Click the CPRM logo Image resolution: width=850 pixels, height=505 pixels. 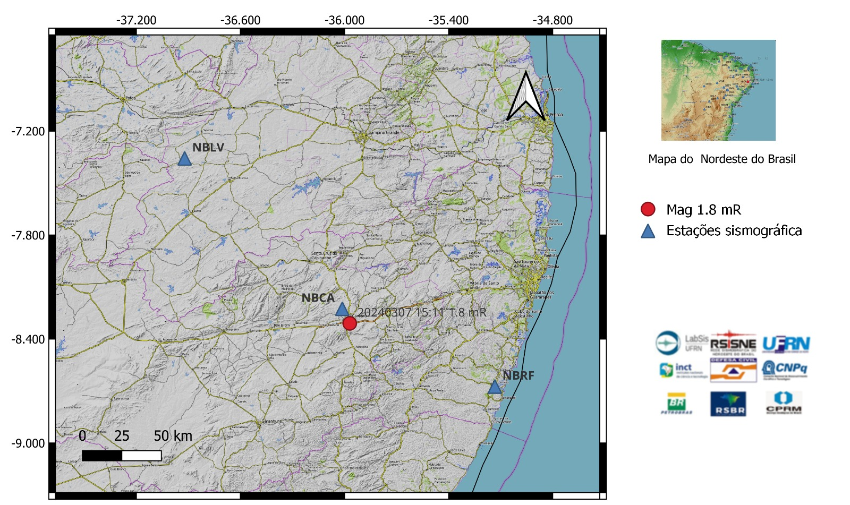[784, 403]
